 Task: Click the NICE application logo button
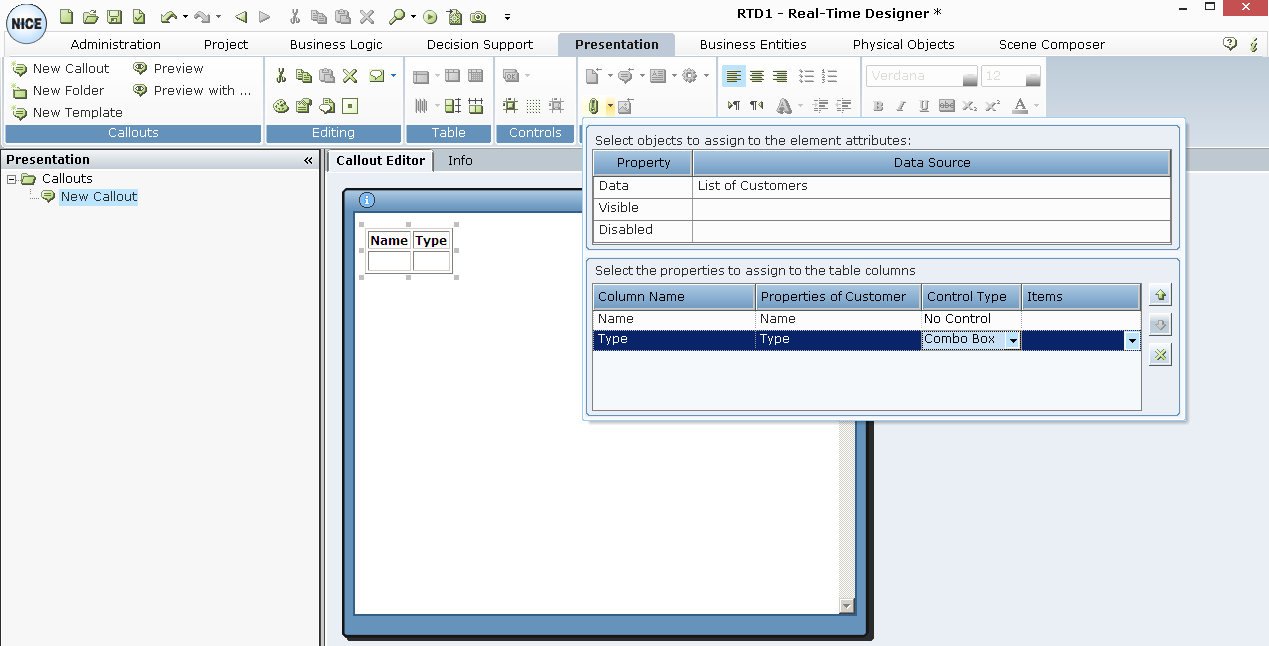[x=27, y=23]
